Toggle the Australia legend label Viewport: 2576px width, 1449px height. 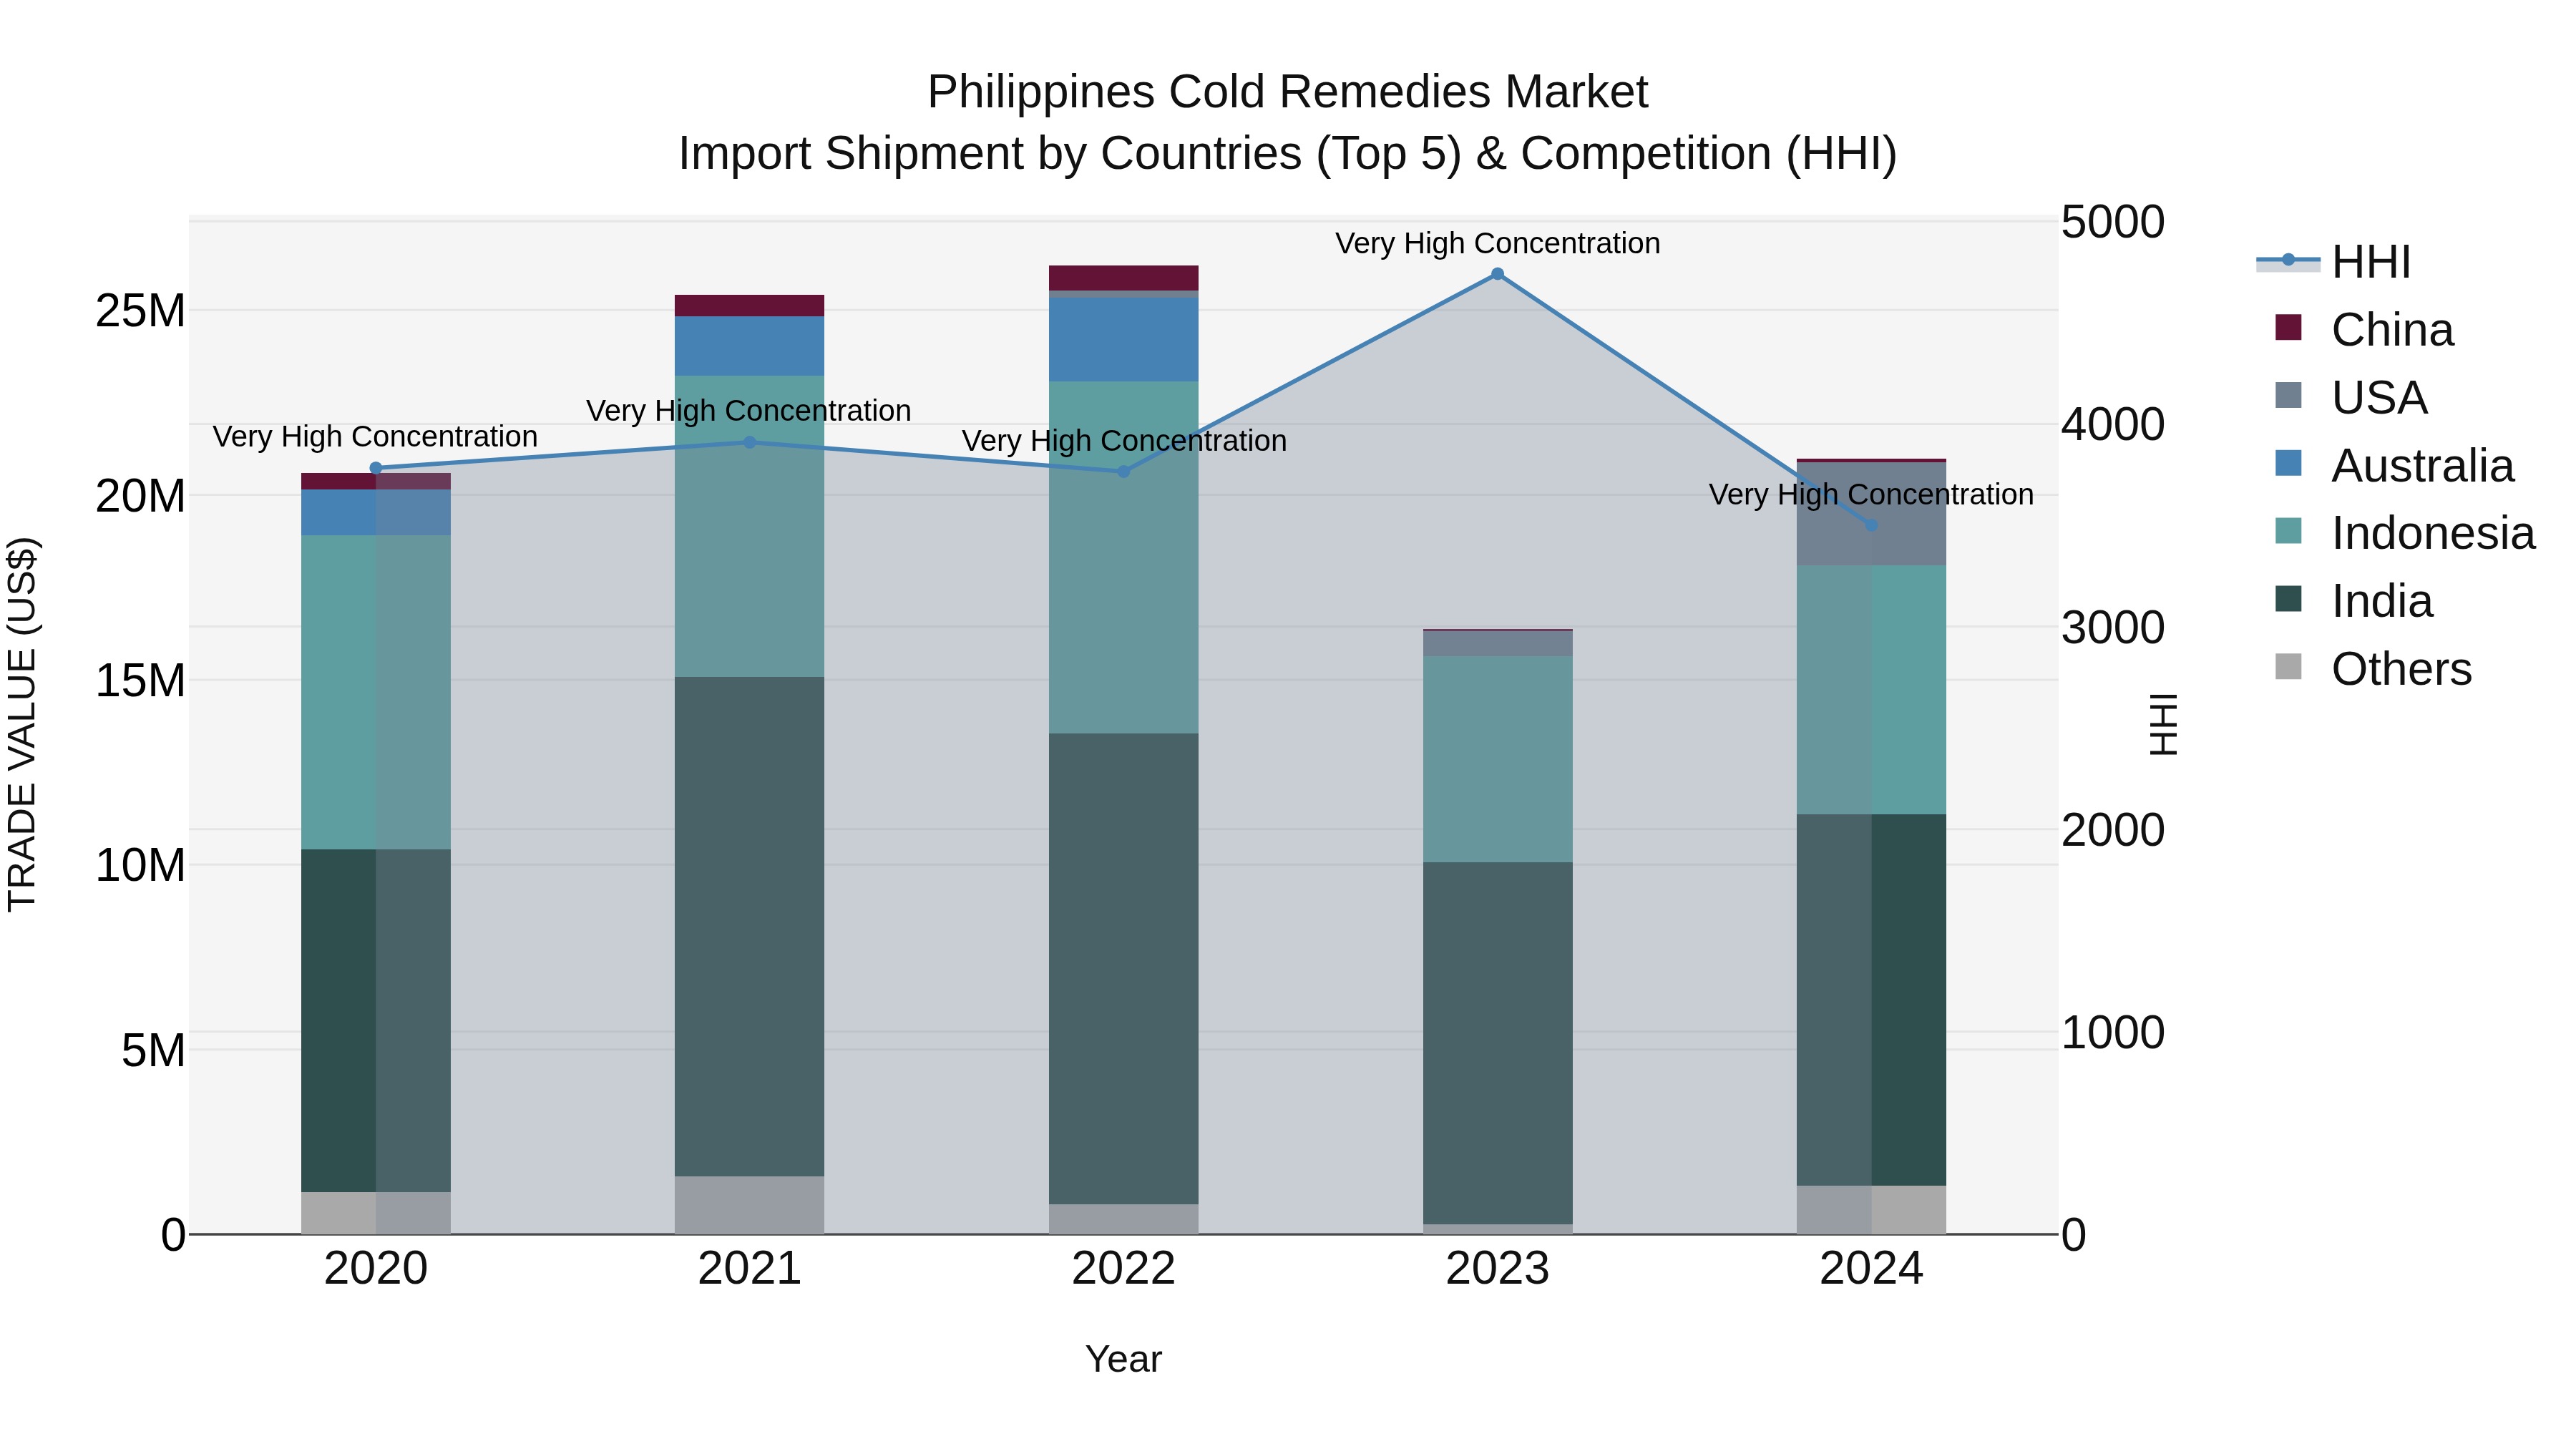coord(2422,466)
